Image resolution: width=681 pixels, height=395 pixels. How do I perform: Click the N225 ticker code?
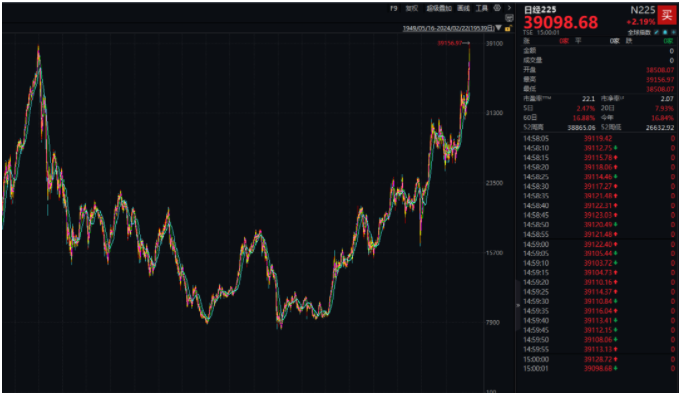[x=643, y=10]
